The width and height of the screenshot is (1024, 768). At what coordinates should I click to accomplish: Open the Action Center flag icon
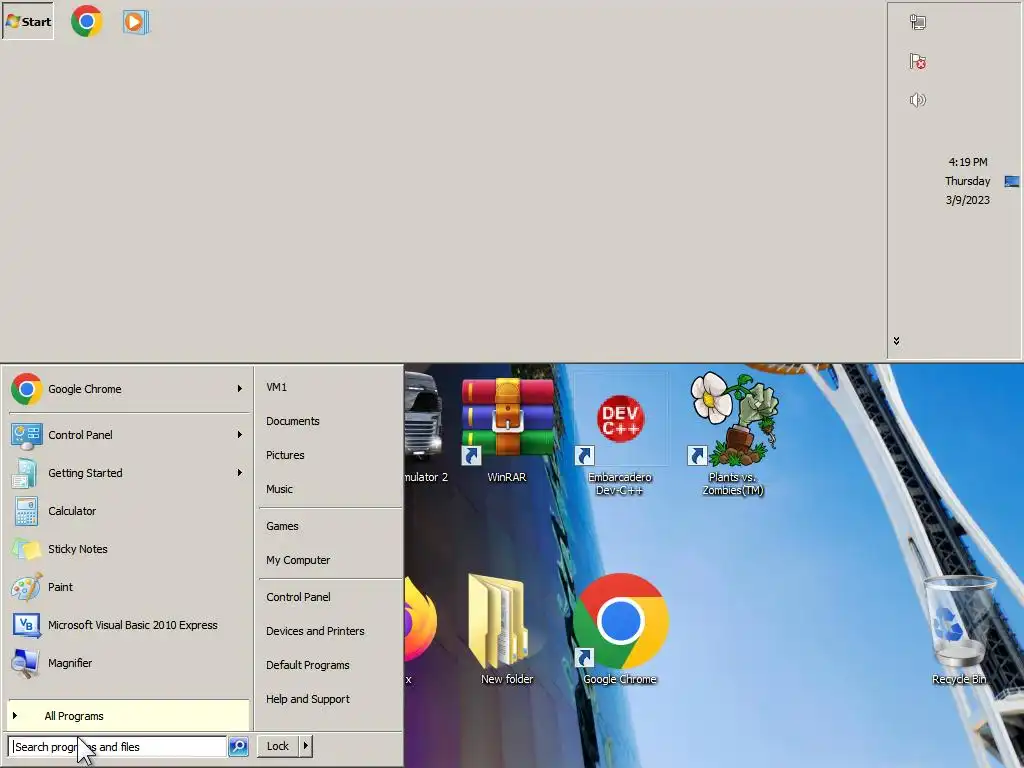coord(918,61)
